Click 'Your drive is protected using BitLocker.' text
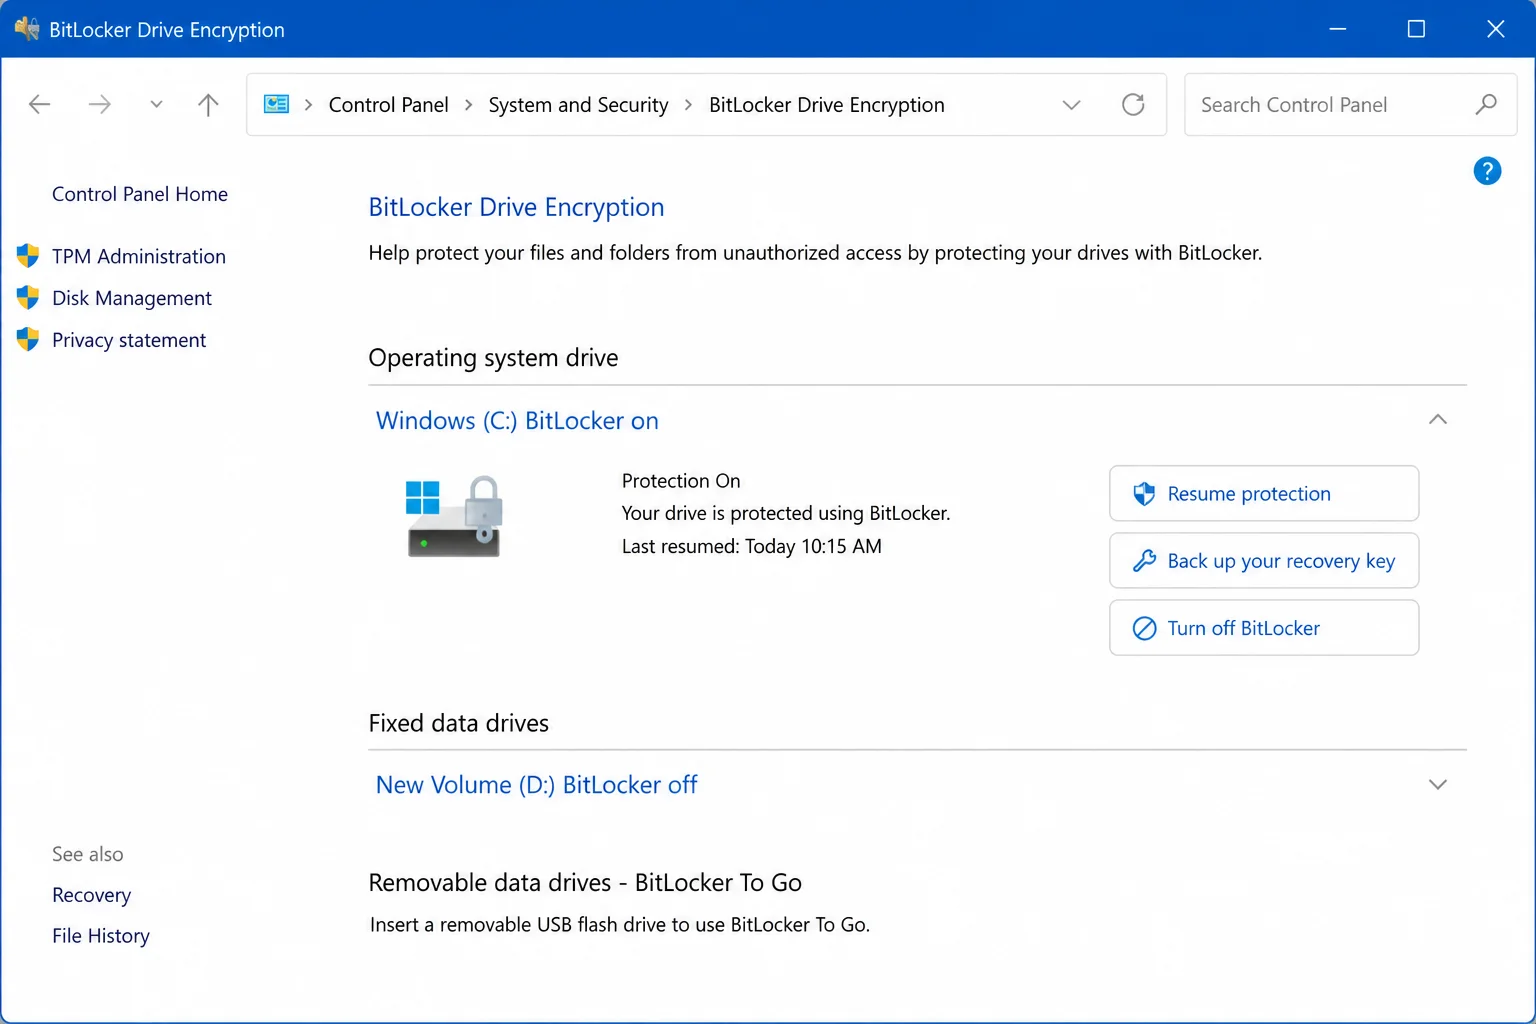Screen dimensions: 1536x1024 (x=786, y=513)
